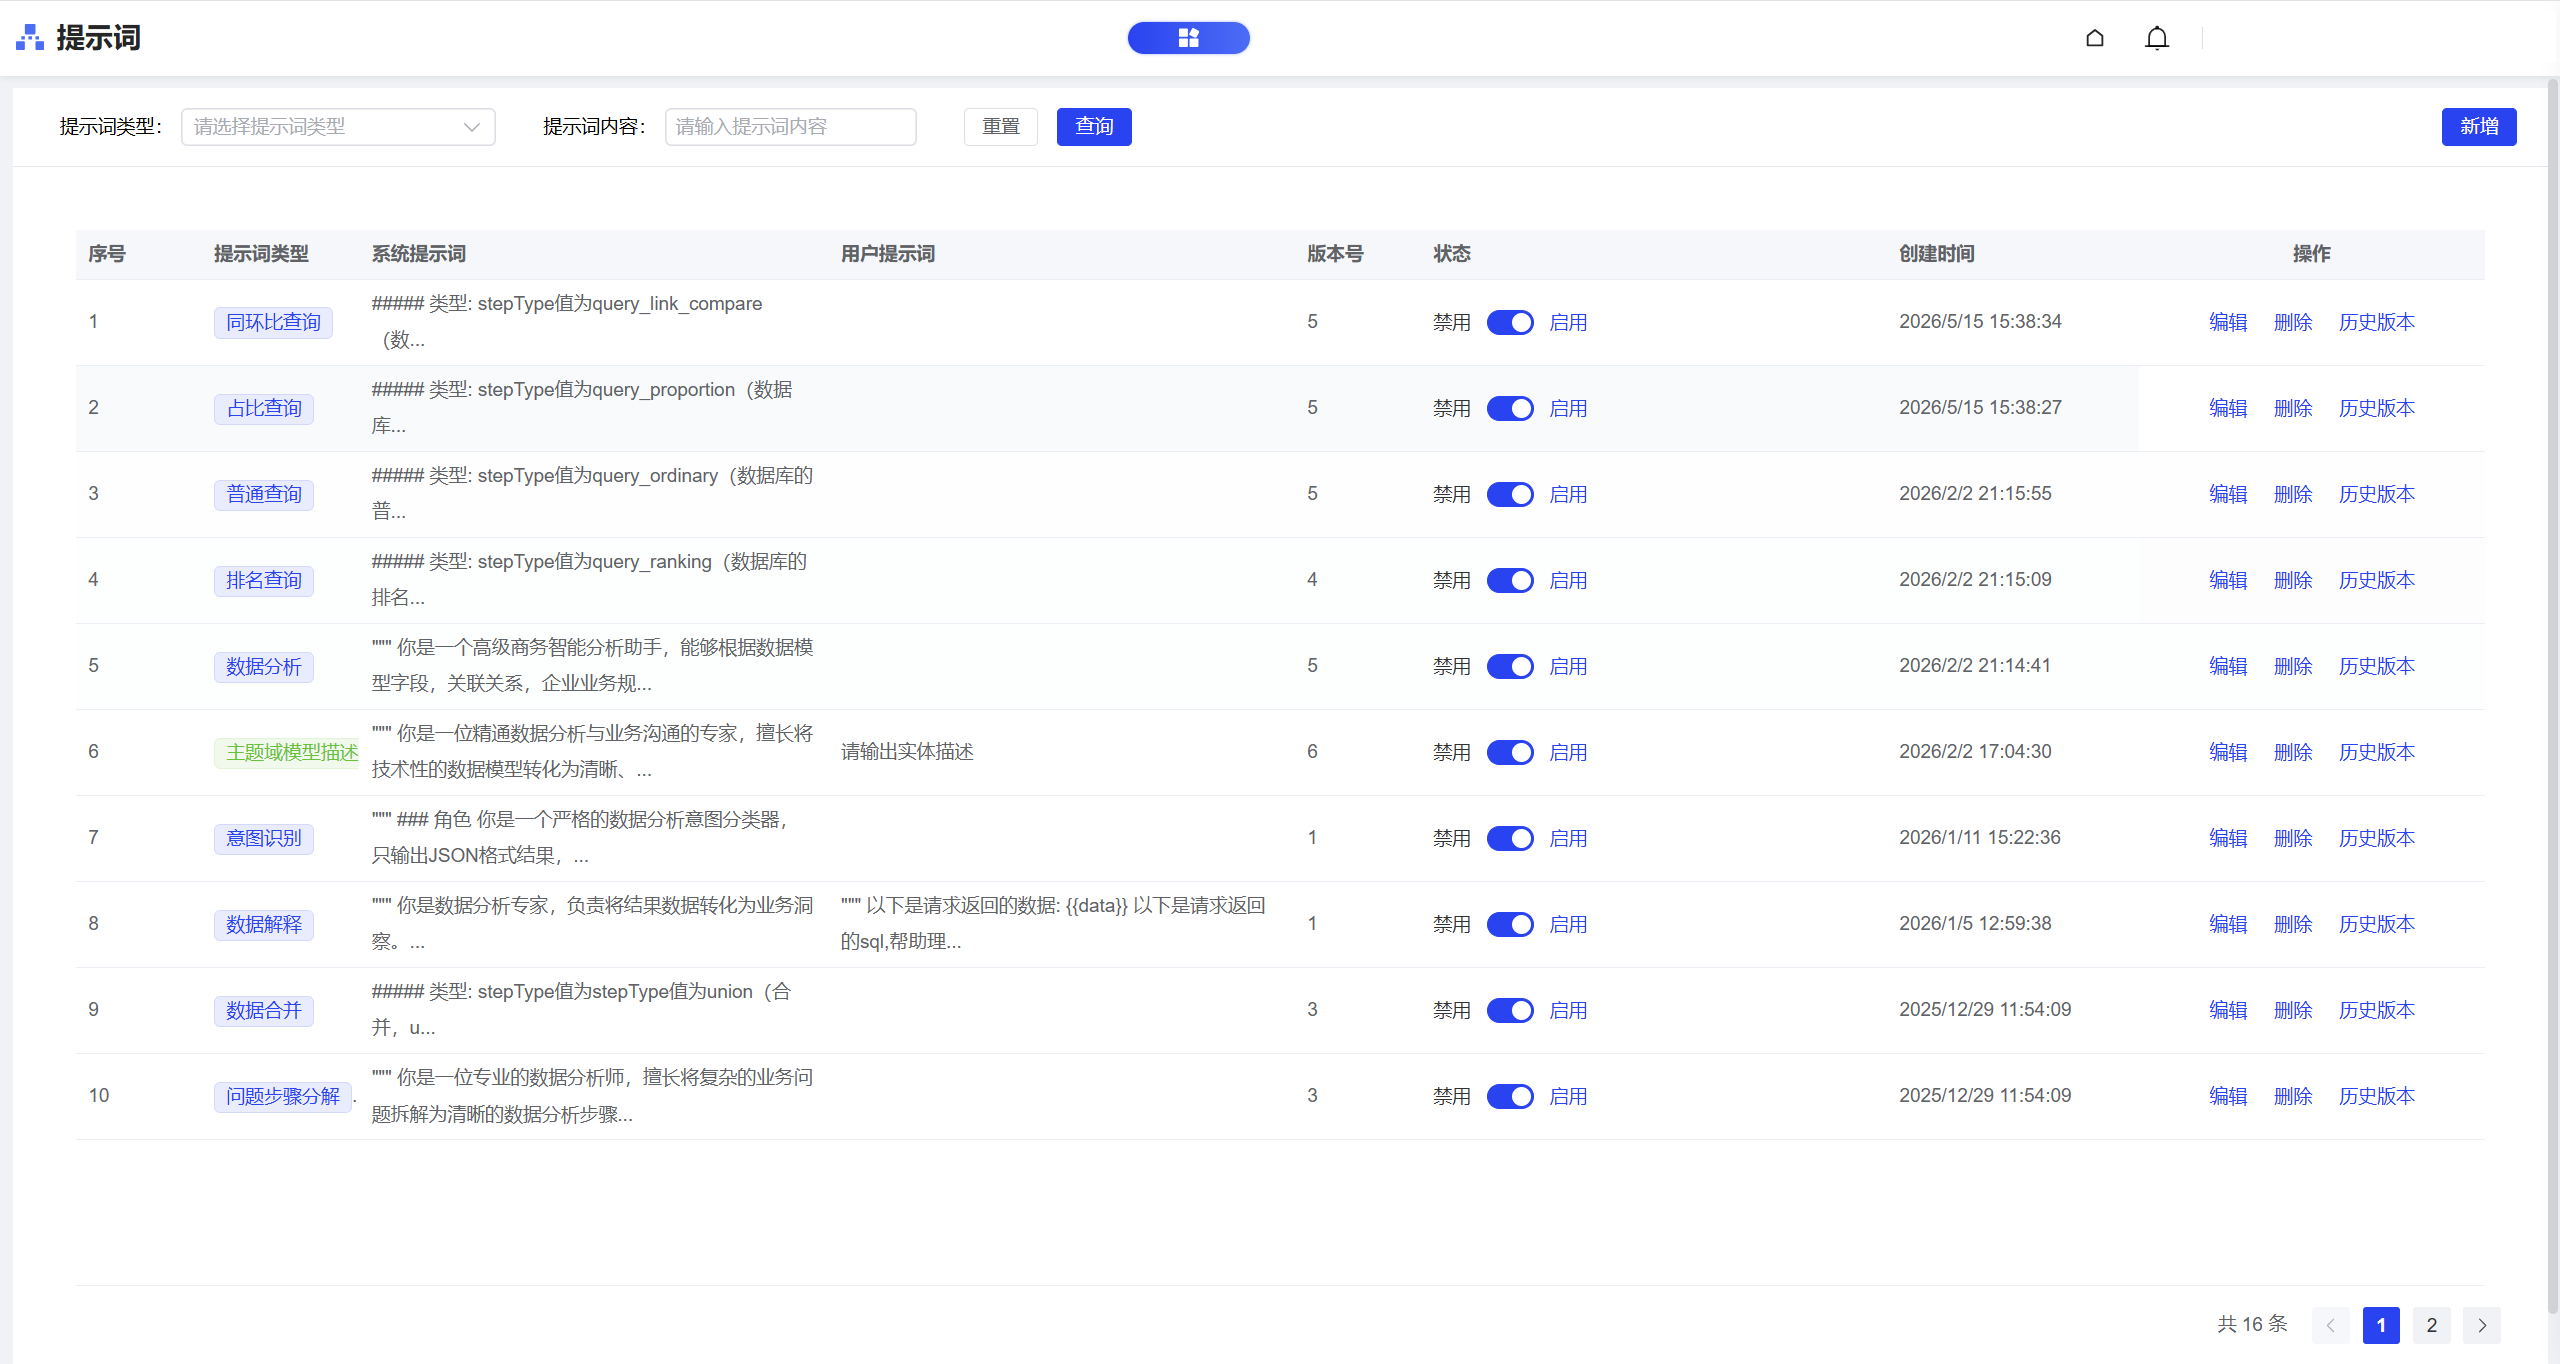Click the 创建时间 column header
The height and width of the screenshot is (1364, 2560).
[x=1937, y=254]
